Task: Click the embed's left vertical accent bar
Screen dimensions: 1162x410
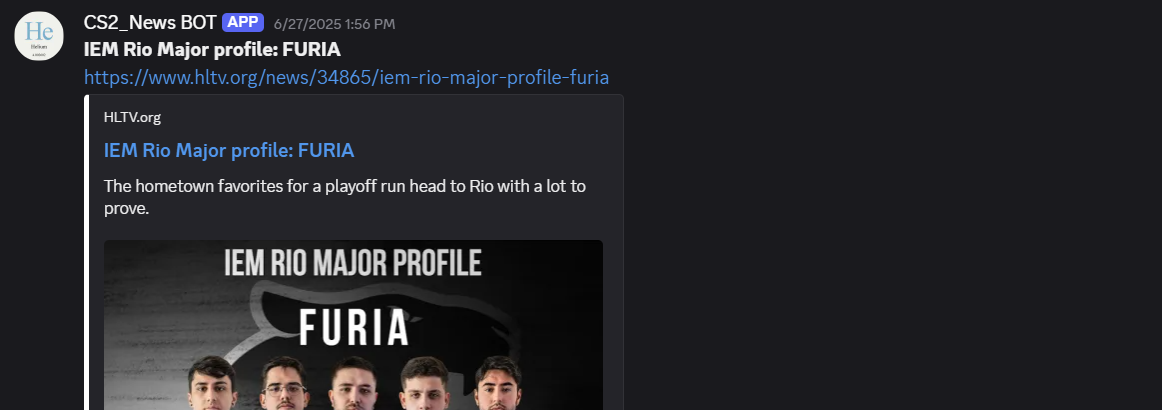Action: (87, 250)
